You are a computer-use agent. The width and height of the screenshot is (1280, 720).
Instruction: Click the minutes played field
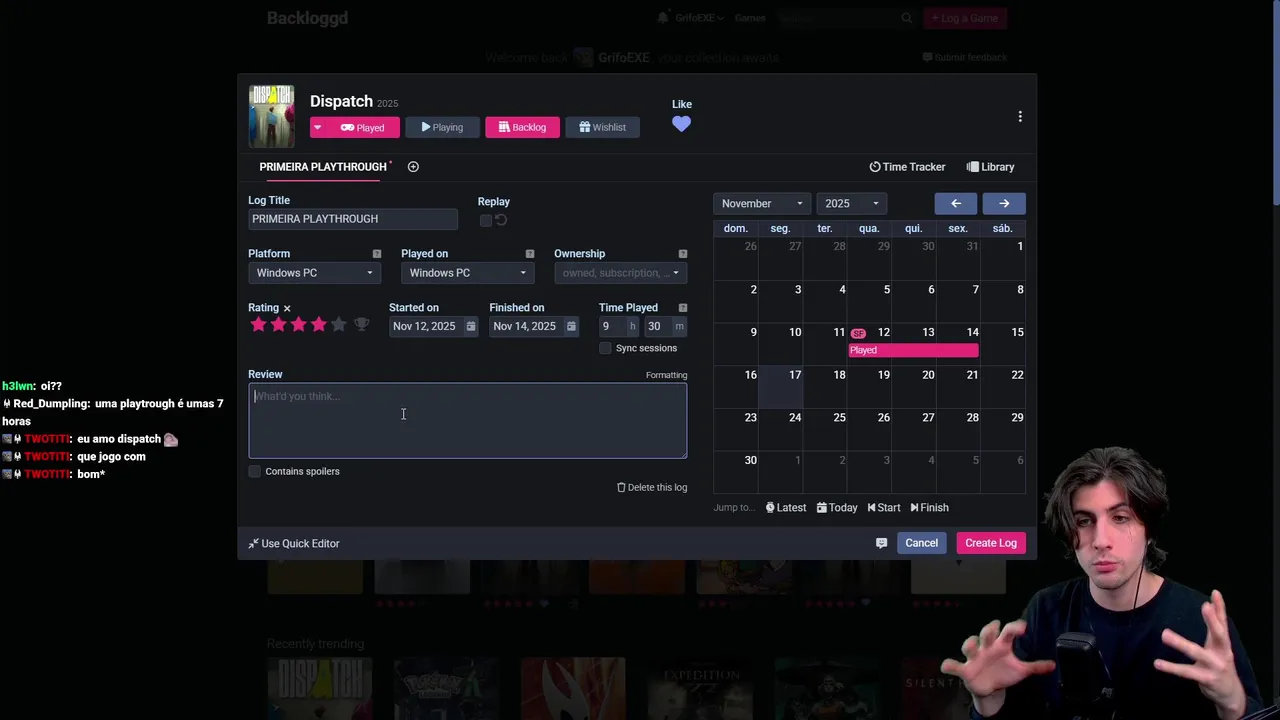[657, 326]
